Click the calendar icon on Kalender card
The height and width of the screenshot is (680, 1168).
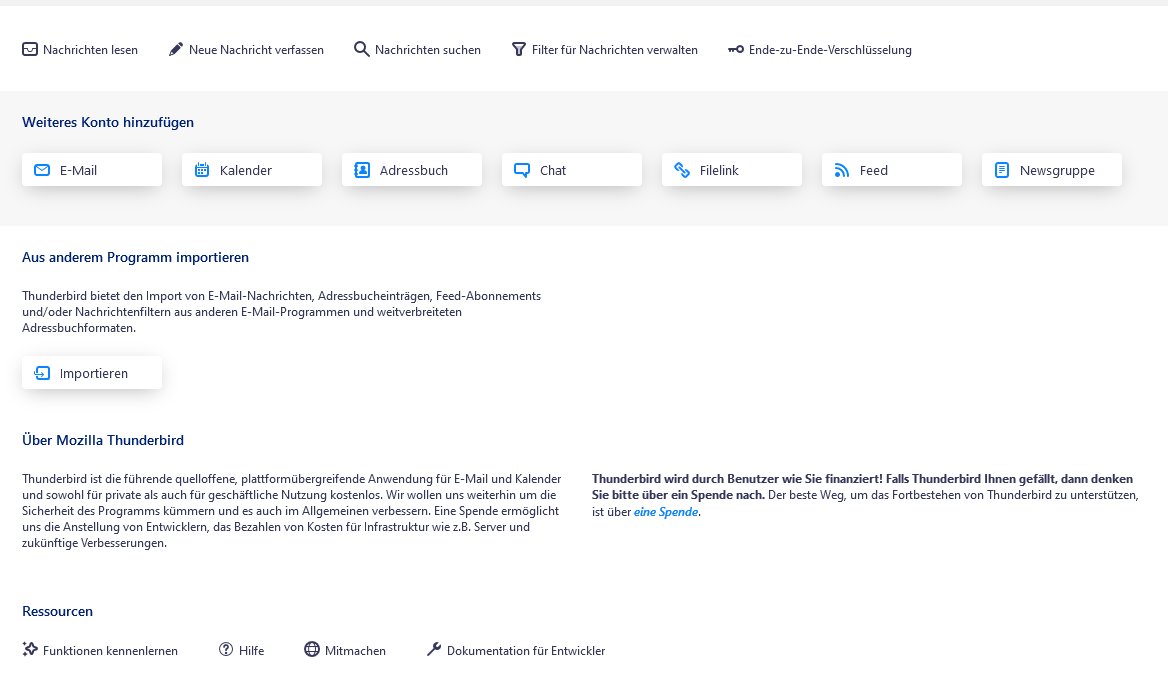pyautogui.click(x=202, y=170)
